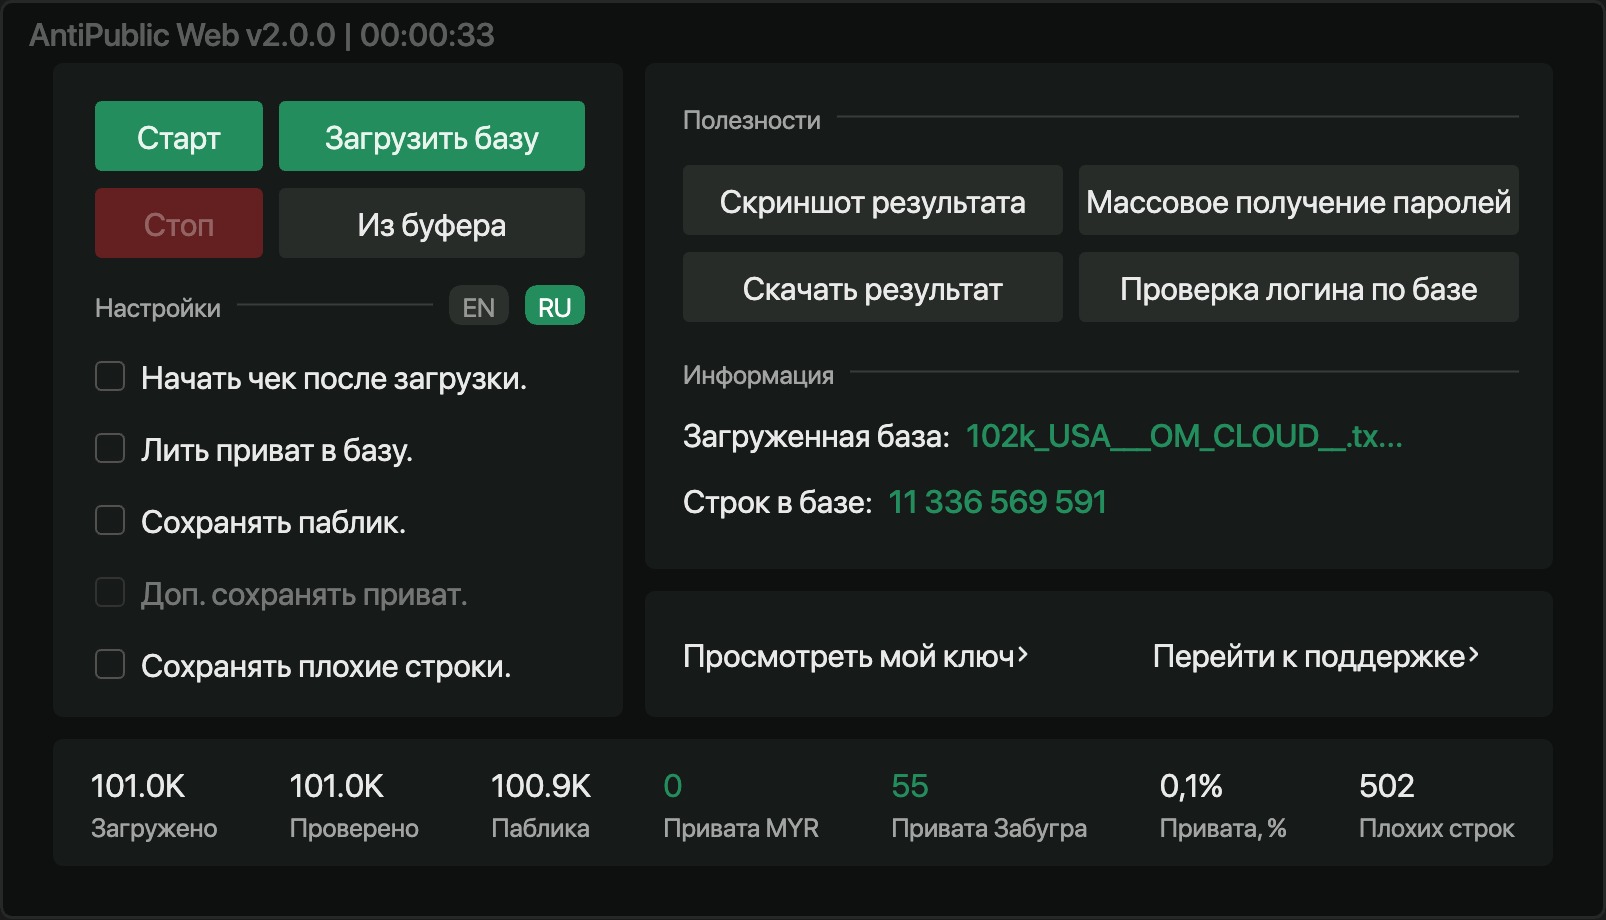The width and height of the screenshot is (1606, 920).
Task: Open Массовое получение паролей
Action: [x=1298, y=201]
